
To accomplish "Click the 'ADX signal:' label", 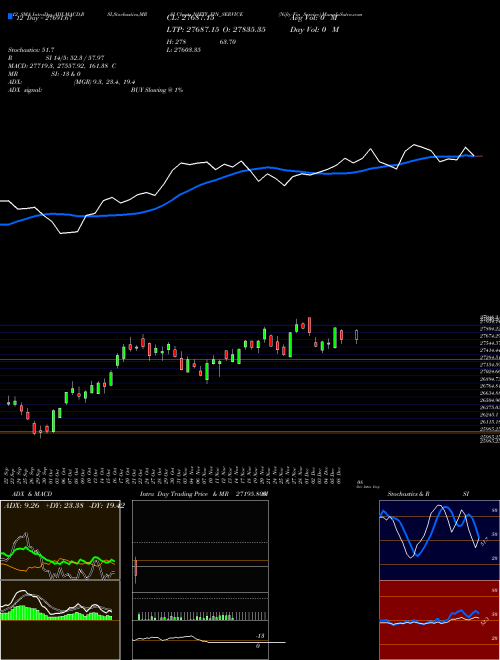I will pos(24,90).
